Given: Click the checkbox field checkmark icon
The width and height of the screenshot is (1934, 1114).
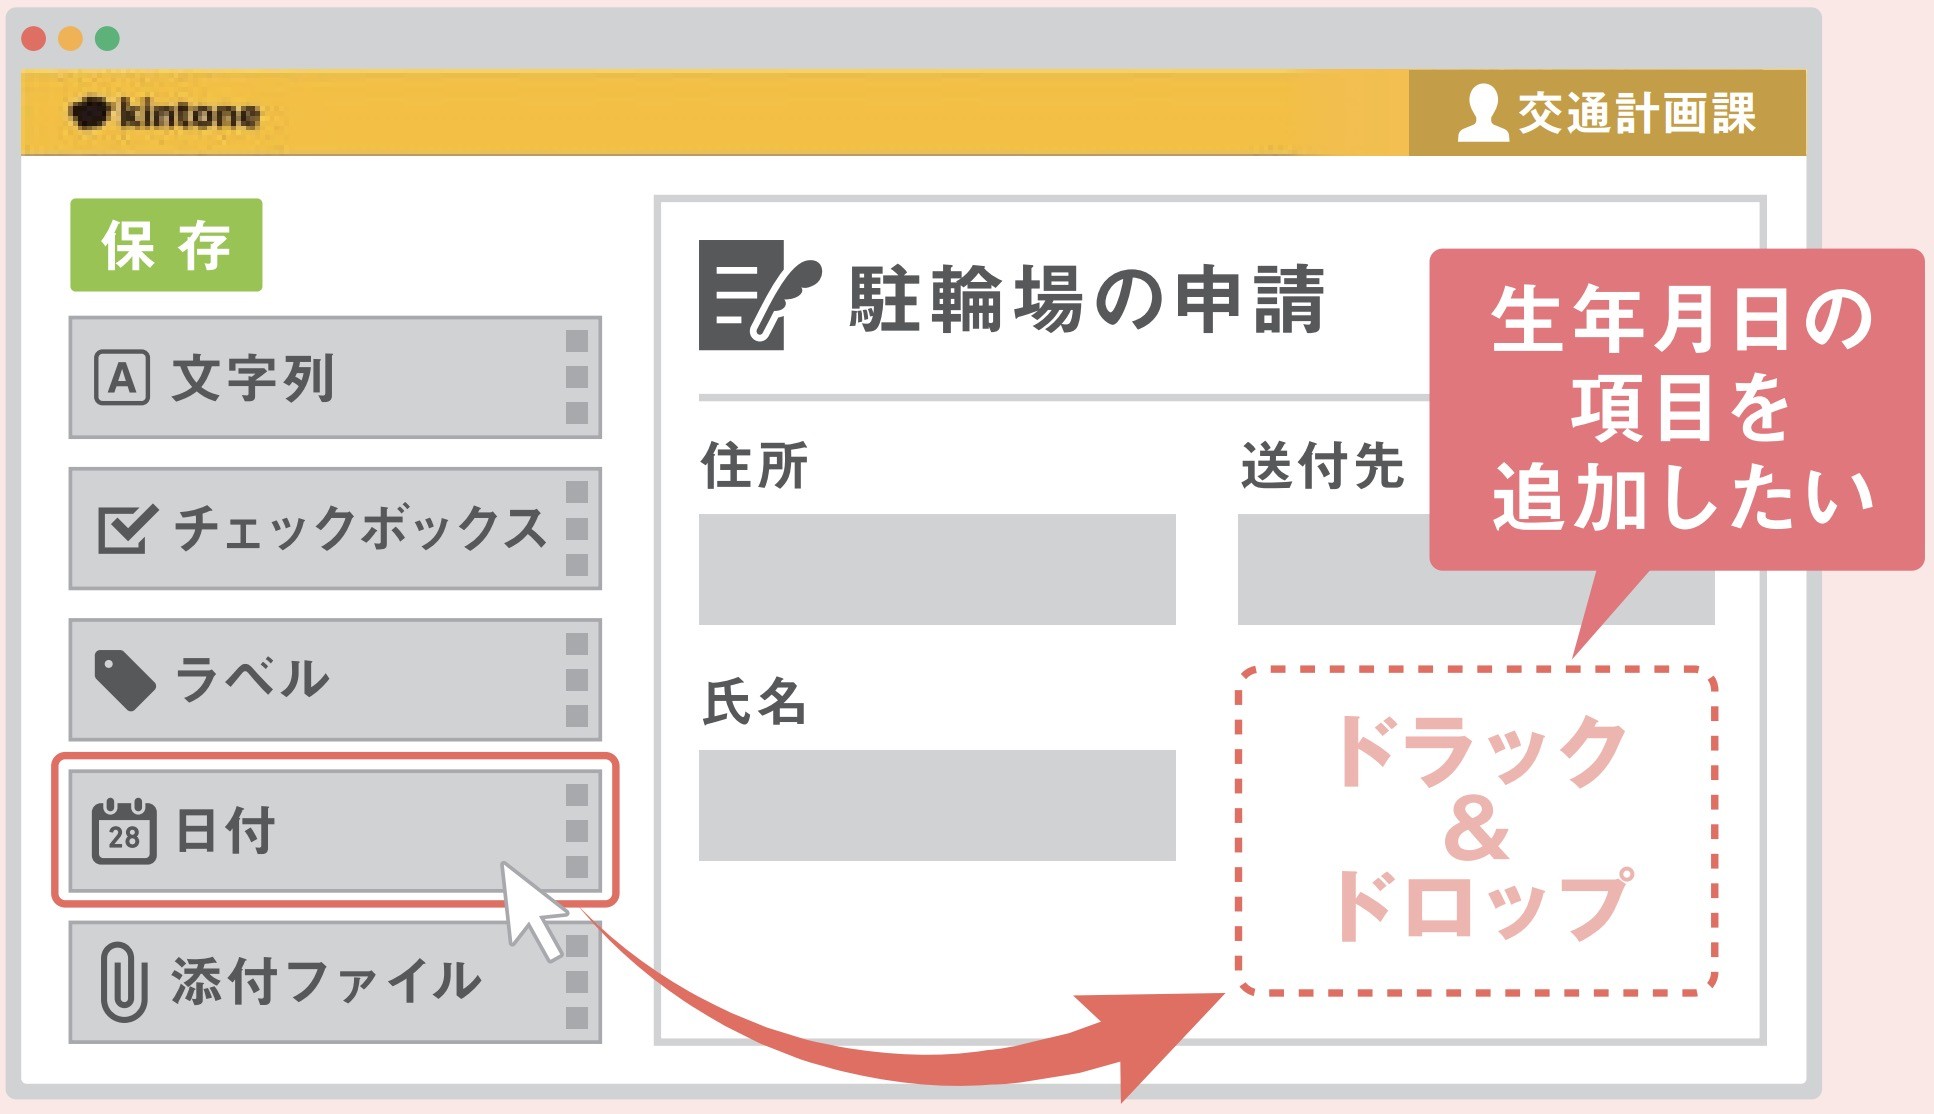Looking at the screenshot, I should pyautogui.click(x=126, y=529).
